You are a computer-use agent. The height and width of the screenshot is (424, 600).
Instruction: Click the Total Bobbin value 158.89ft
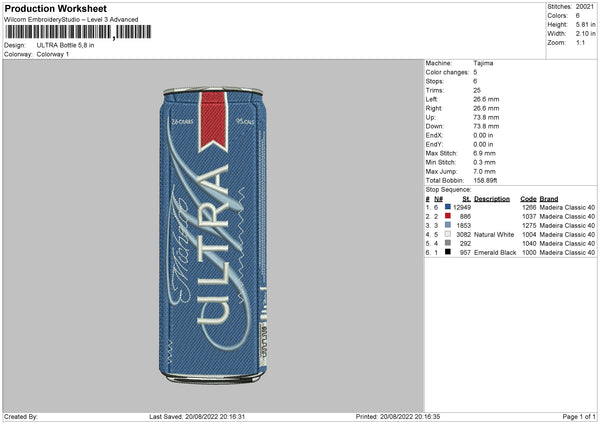pos(485,181)
